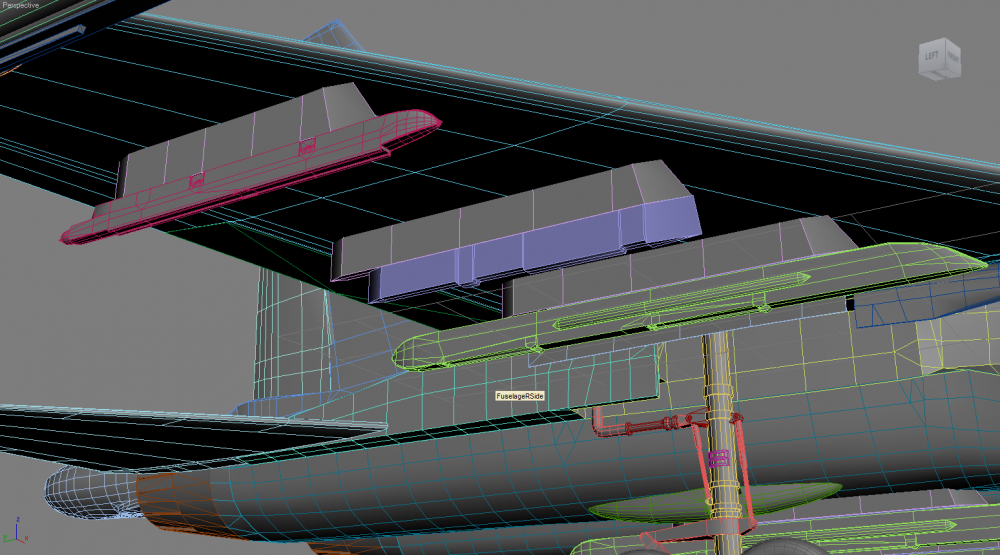Image resolution: width=1000 pixels, height=555 pixels.
Task: Click the small latch on pink pylon's front
Action: 307,147
